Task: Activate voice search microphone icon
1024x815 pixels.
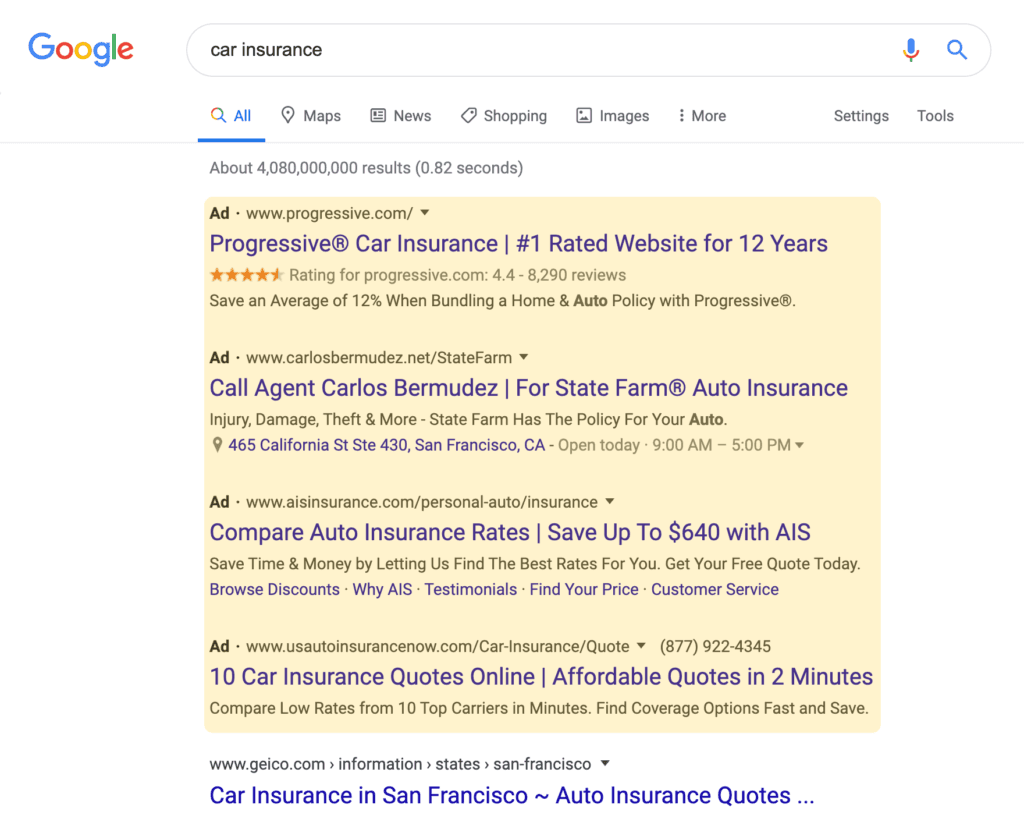Action: coord(911,50)
